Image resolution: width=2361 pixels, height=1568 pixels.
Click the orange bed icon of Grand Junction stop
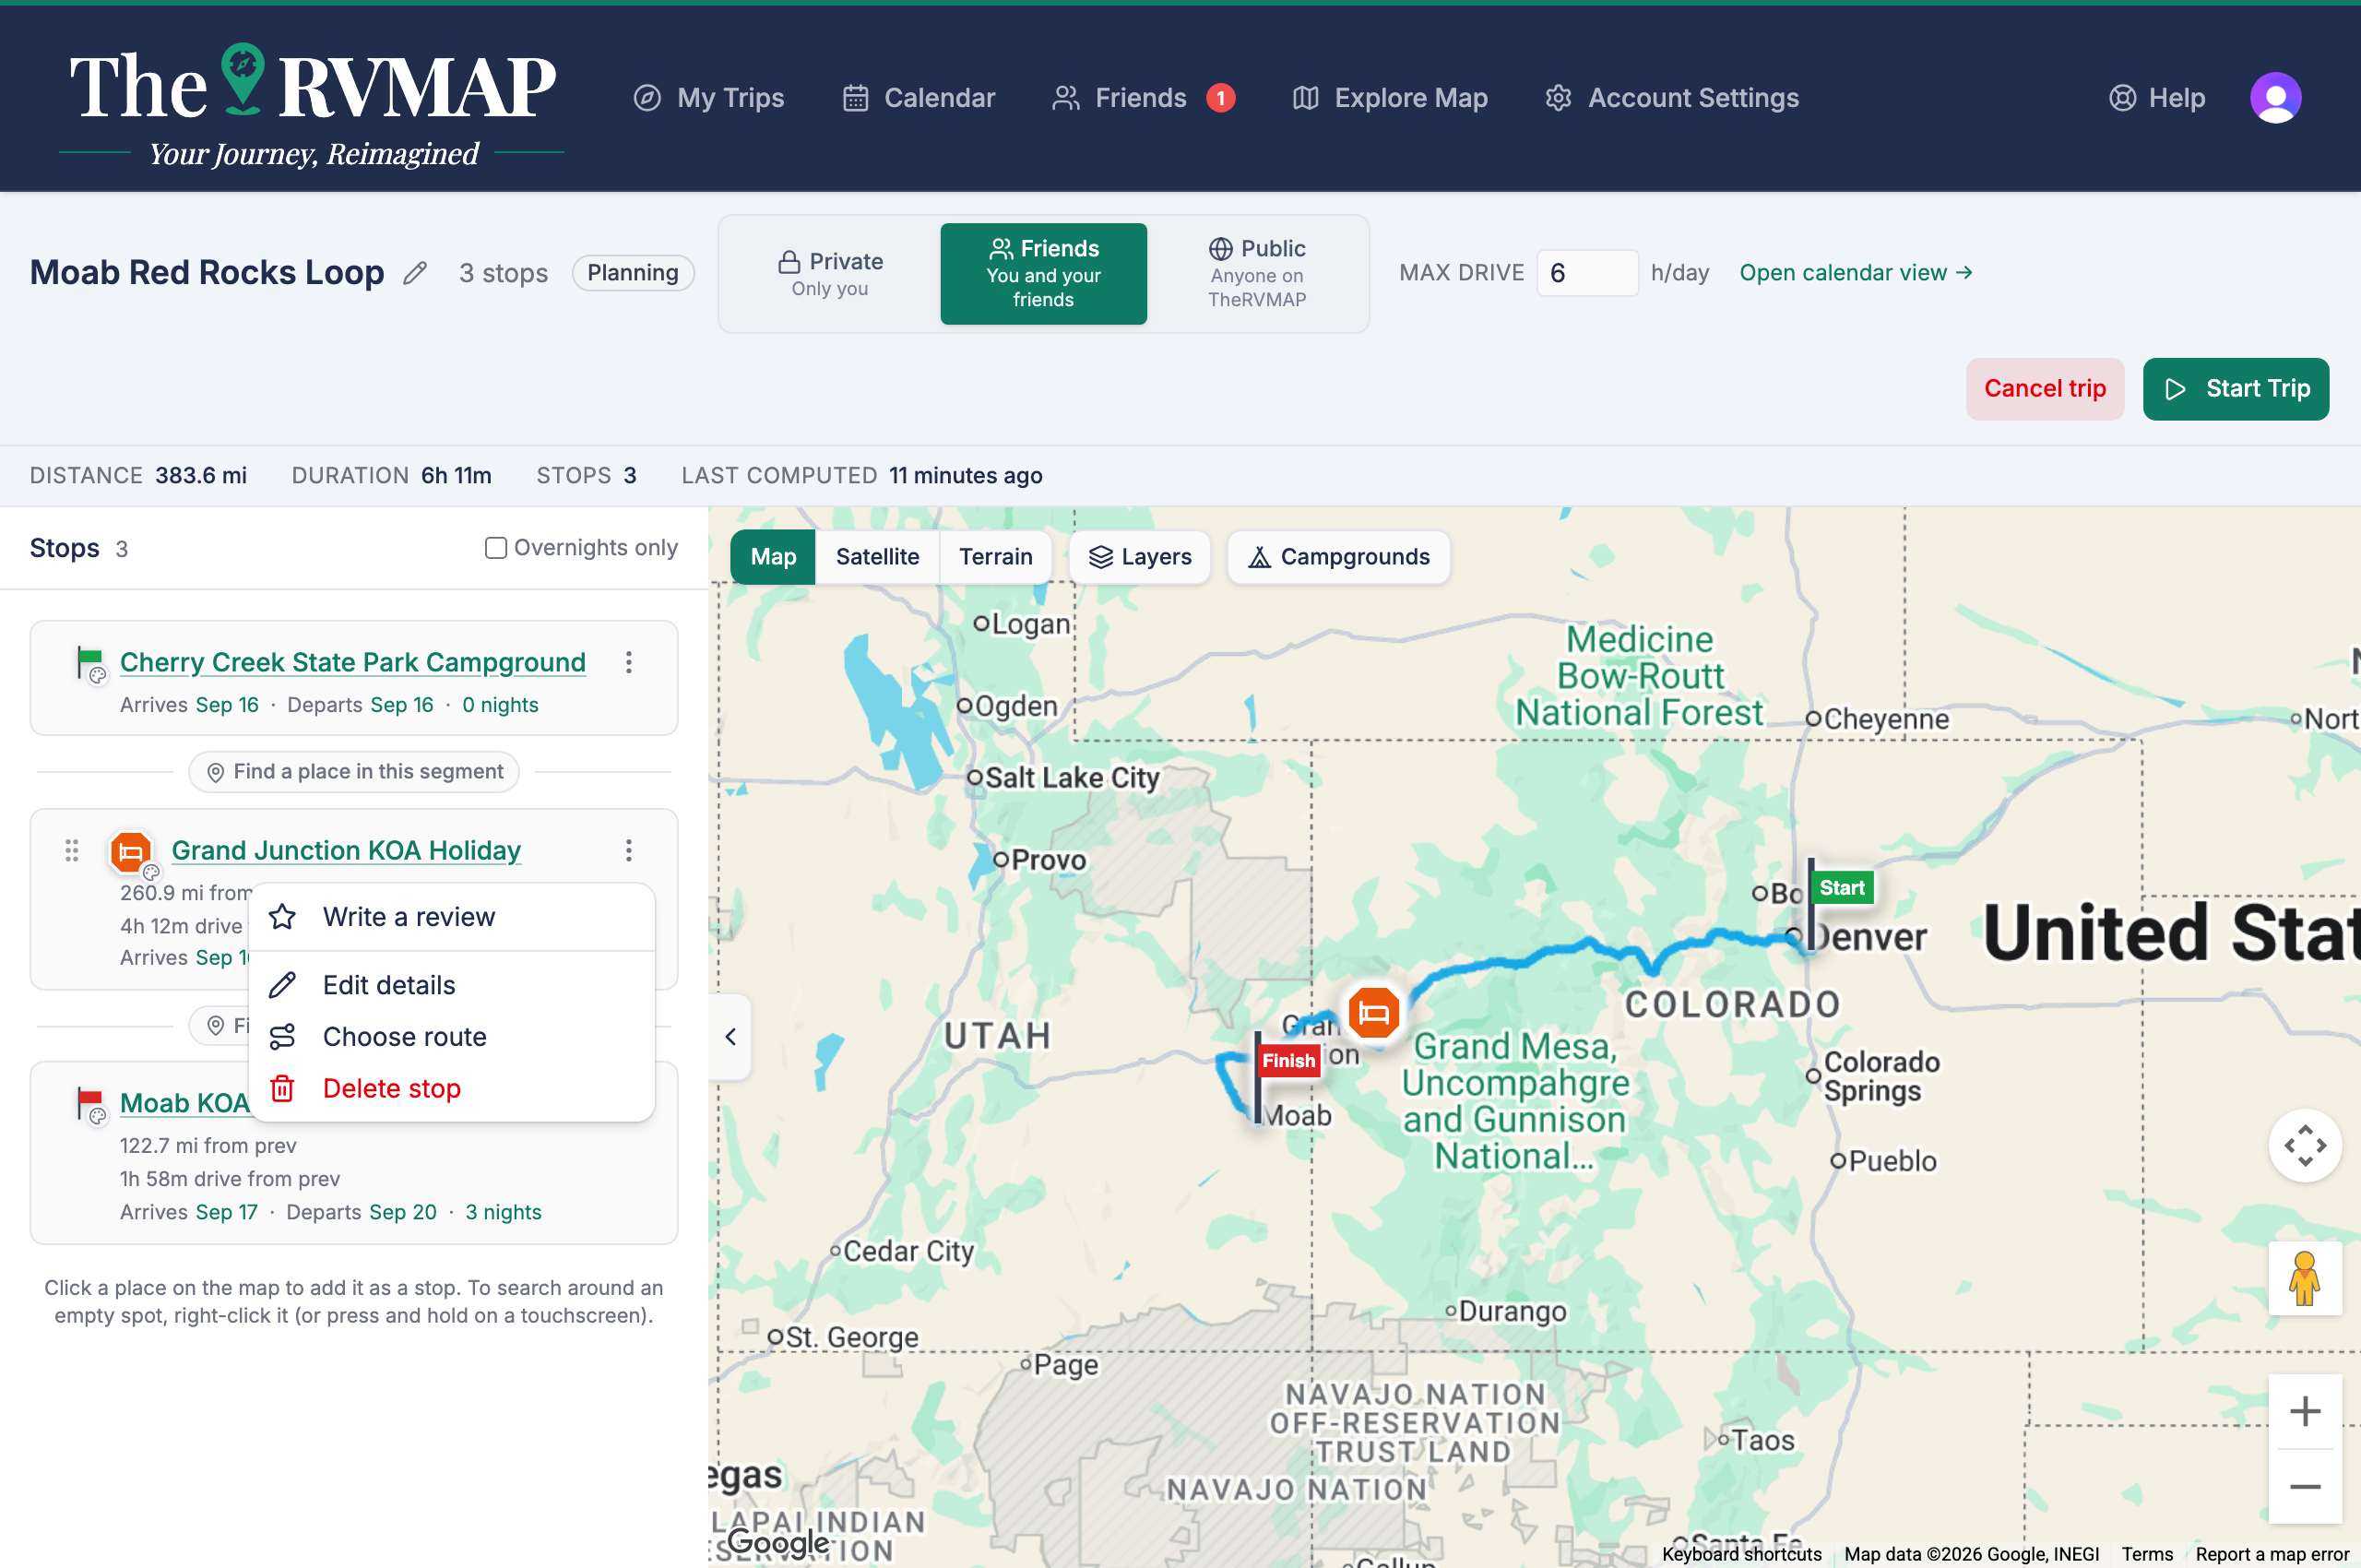[x=131, y=852]
